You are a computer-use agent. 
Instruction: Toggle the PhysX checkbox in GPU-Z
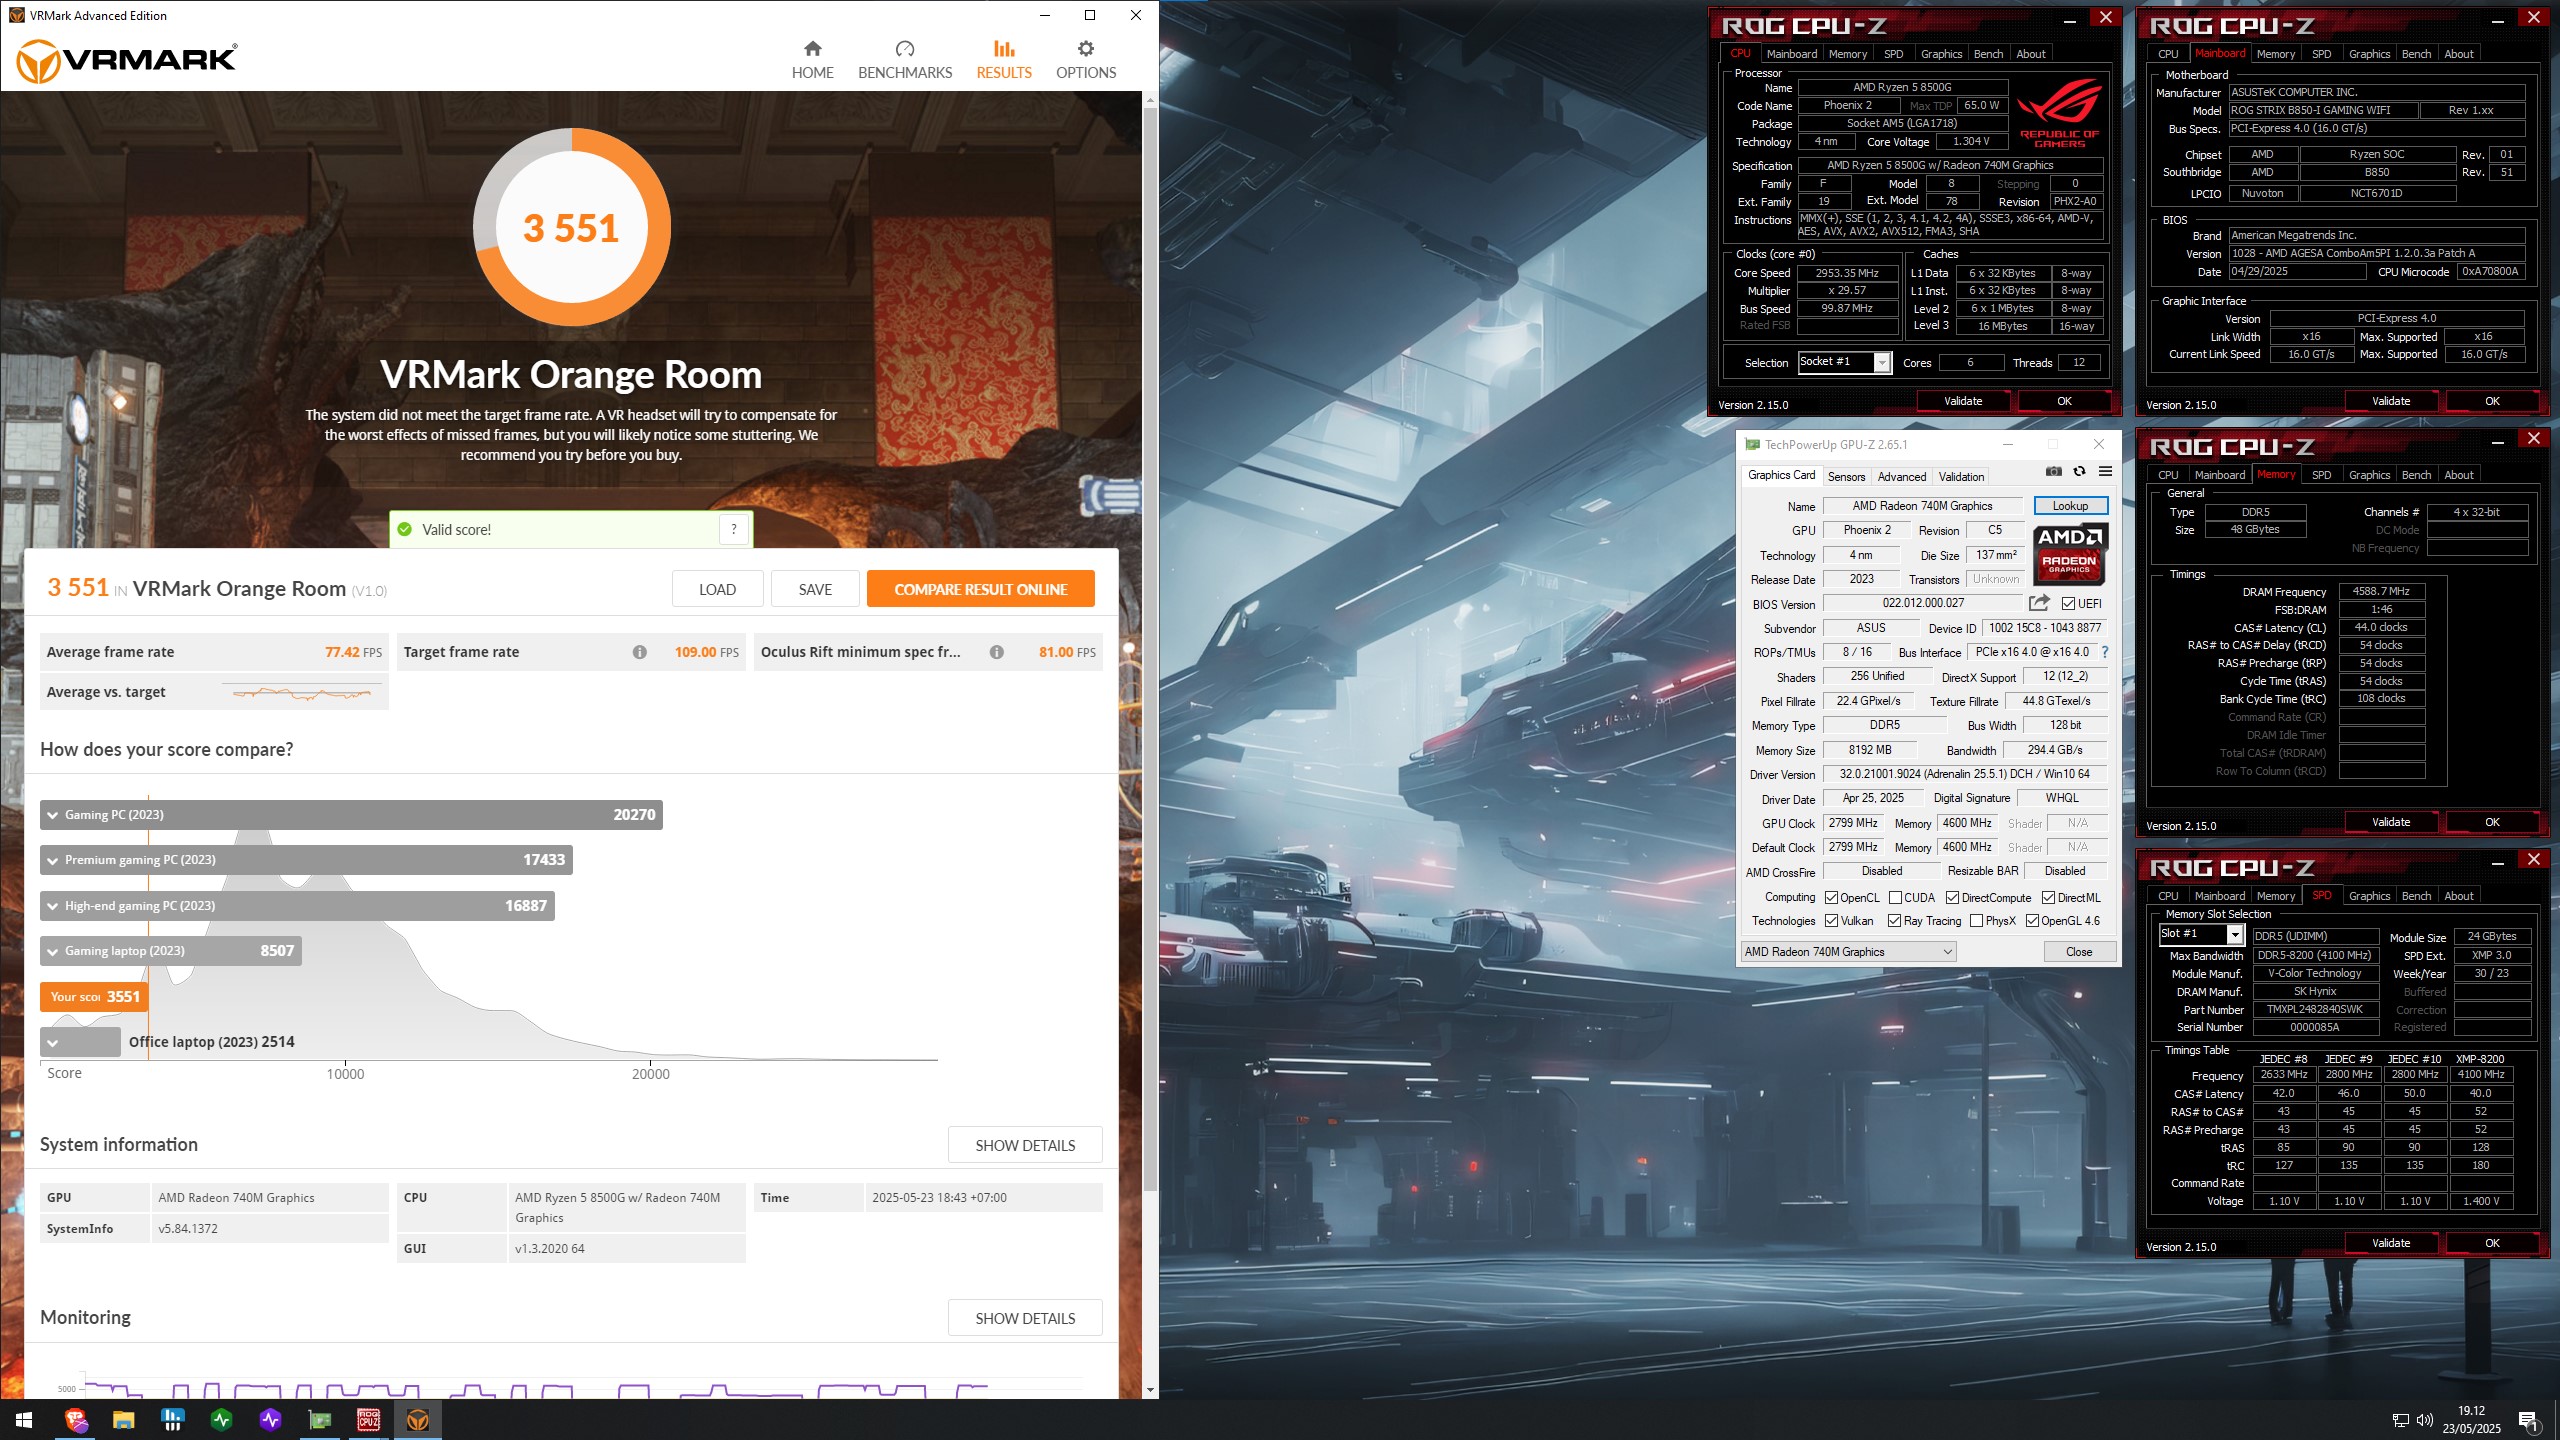[1976, 920]
